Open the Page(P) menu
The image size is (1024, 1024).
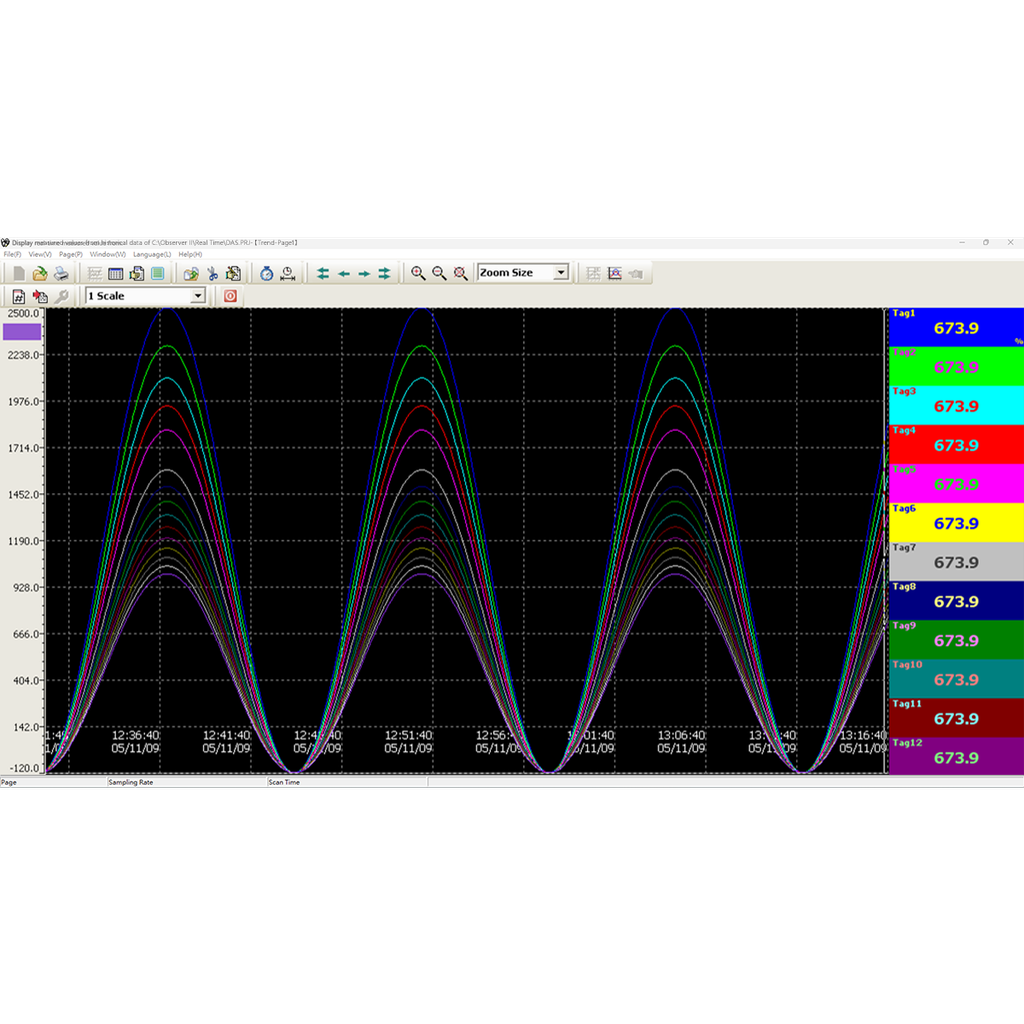pyautogui.click(x=70, y=254)
